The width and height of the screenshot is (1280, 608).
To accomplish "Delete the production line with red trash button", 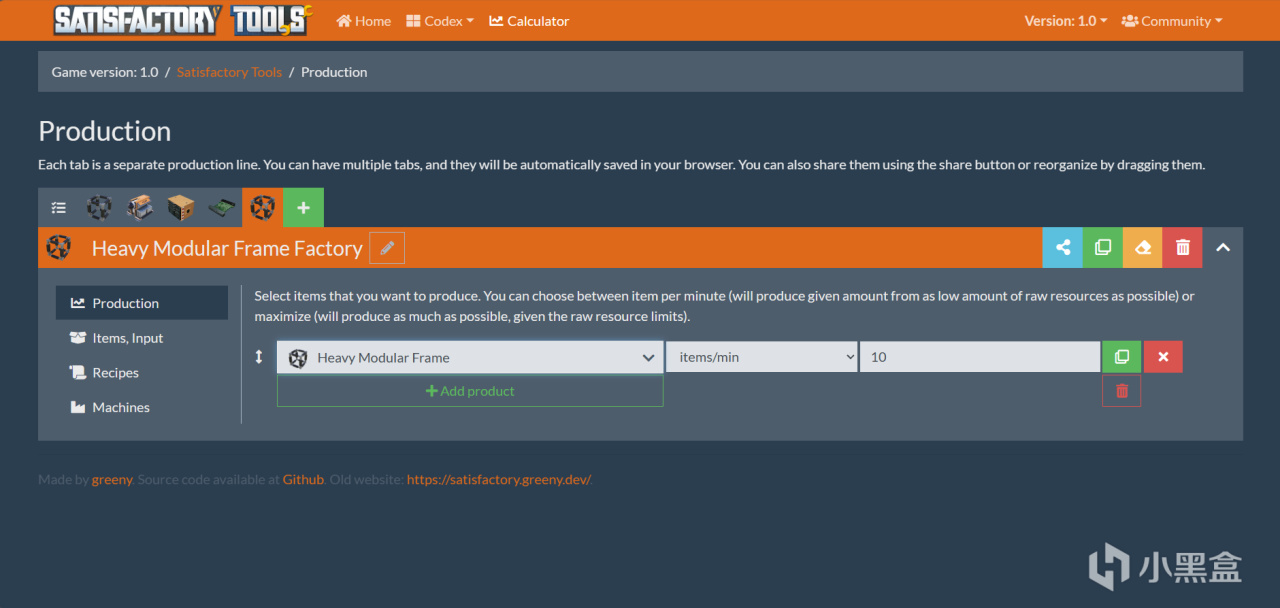I will [x=1183, y=247].
